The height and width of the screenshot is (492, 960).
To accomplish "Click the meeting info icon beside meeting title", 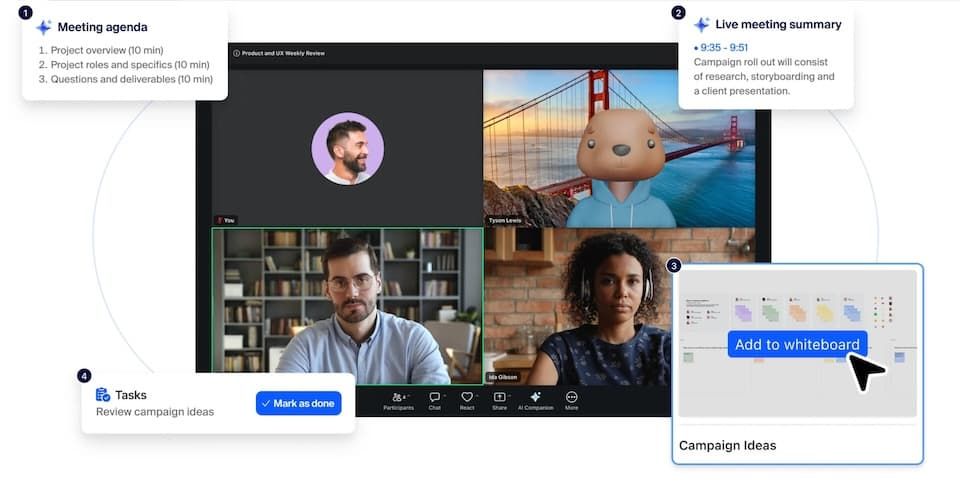I will tap(236, 53).
